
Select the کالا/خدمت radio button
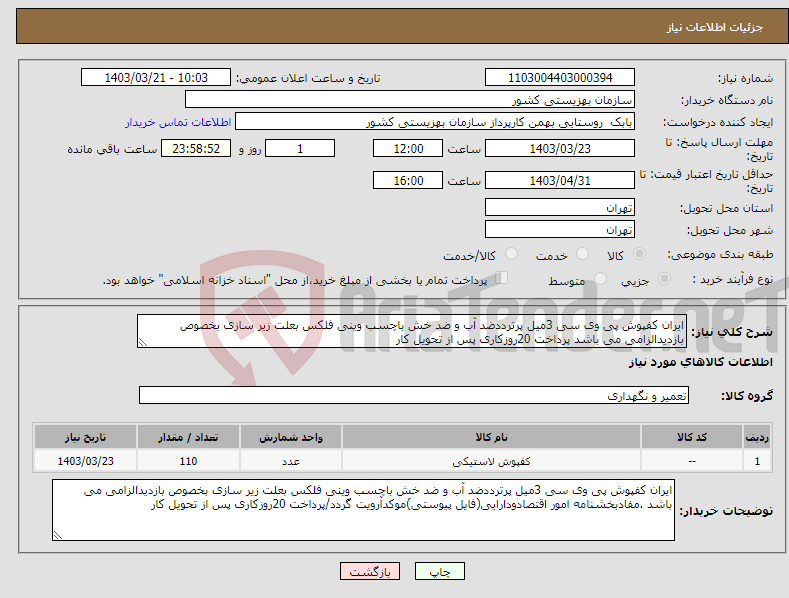(x=511, y=254)
